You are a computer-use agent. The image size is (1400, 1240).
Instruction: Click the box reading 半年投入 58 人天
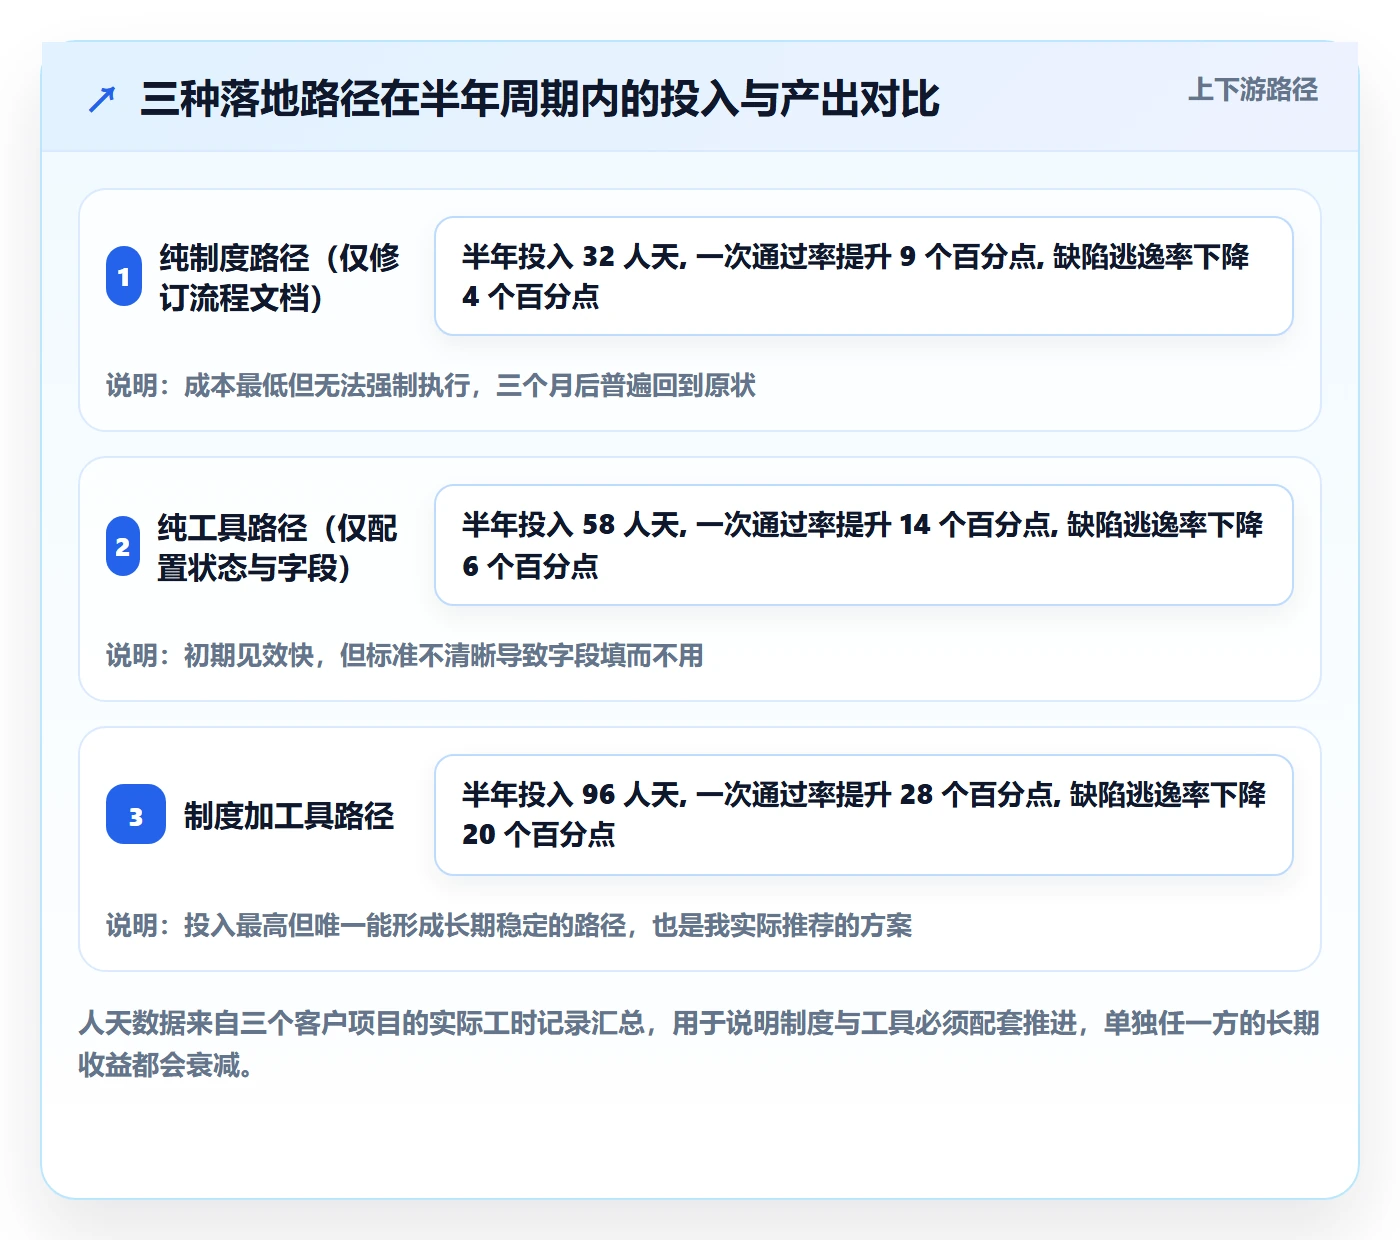864,545
